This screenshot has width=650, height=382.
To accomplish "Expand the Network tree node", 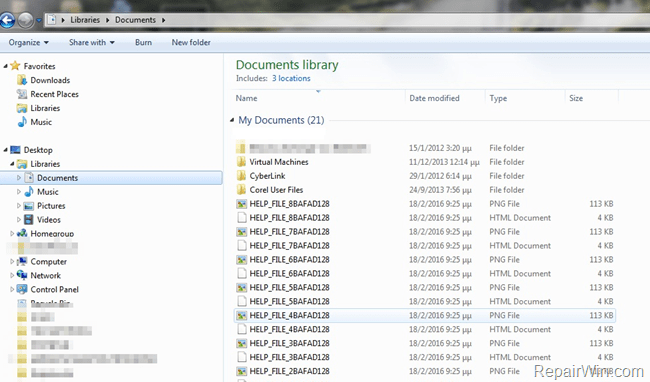I will tap(12, 276).
